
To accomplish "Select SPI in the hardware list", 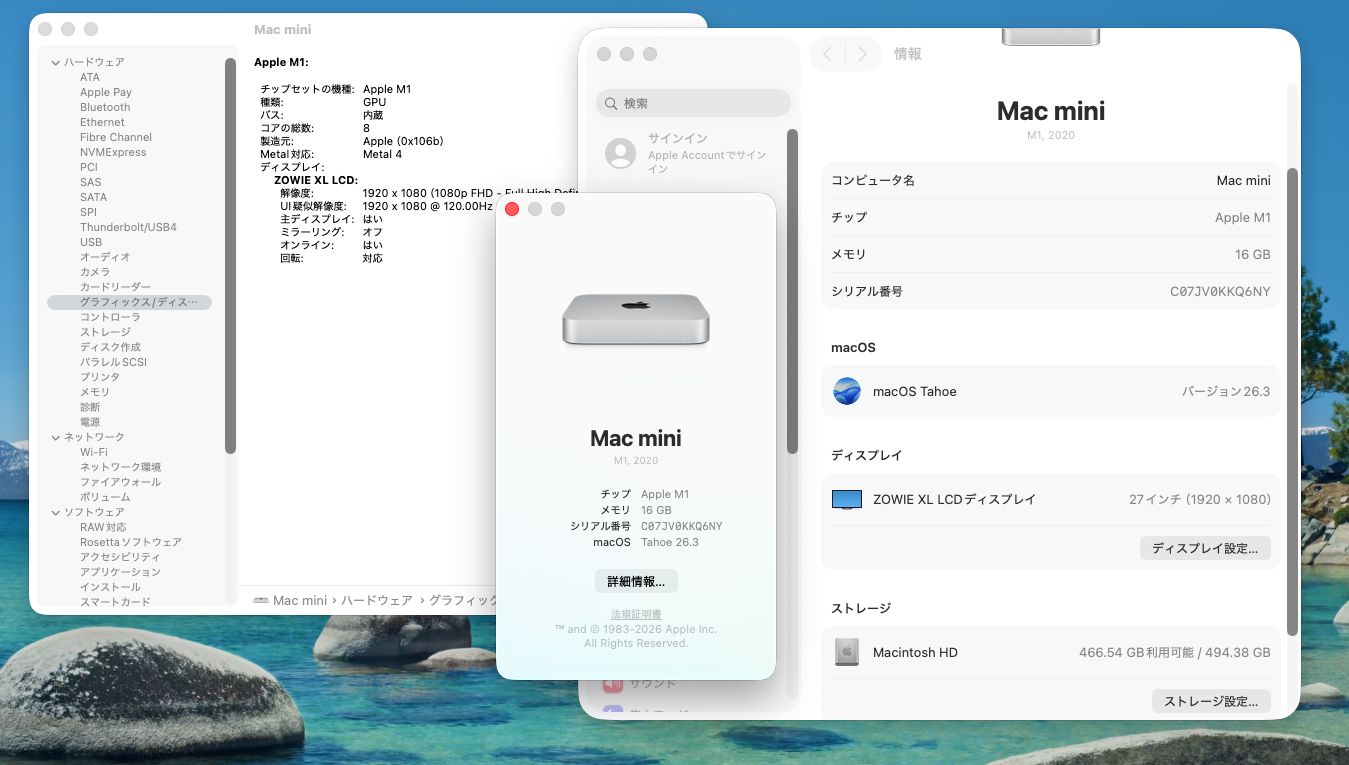I will (x=88, y=212).
